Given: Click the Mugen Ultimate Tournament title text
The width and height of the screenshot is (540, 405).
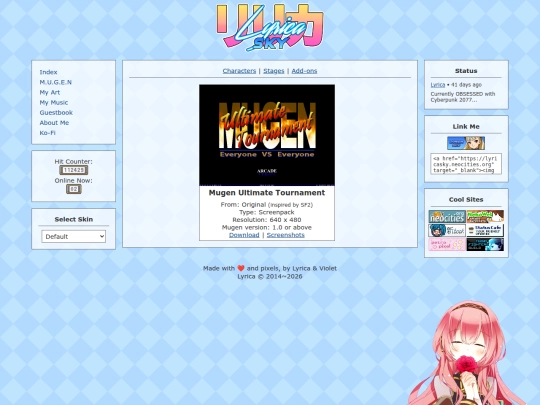Looking at the screenshot, I should click(x=267, y=193).
